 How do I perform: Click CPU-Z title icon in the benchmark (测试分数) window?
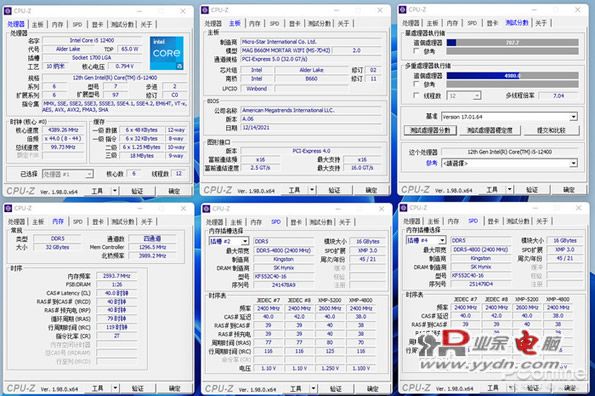pos(403,9)
